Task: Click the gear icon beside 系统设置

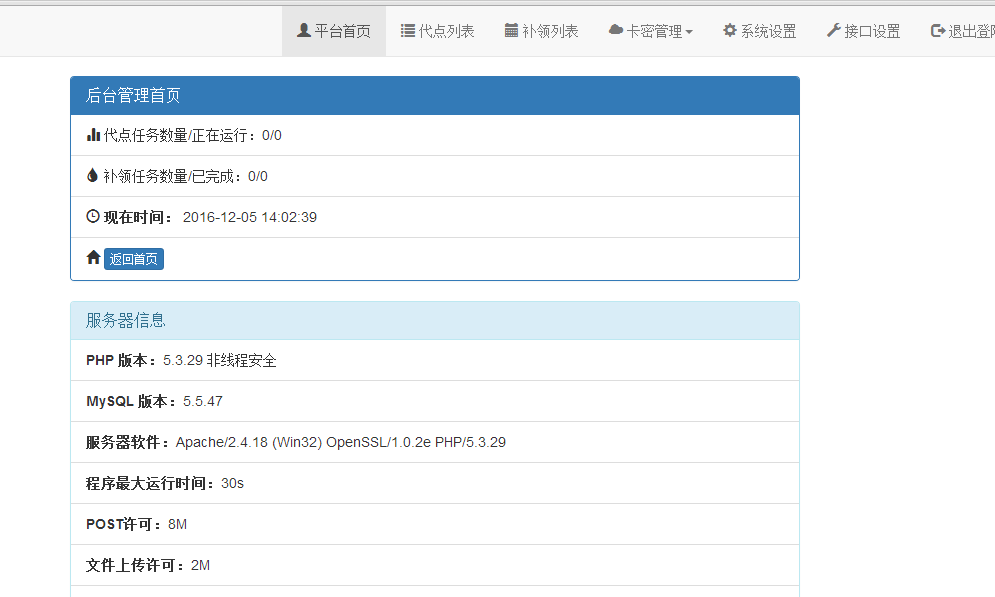Action: (730, 30)
